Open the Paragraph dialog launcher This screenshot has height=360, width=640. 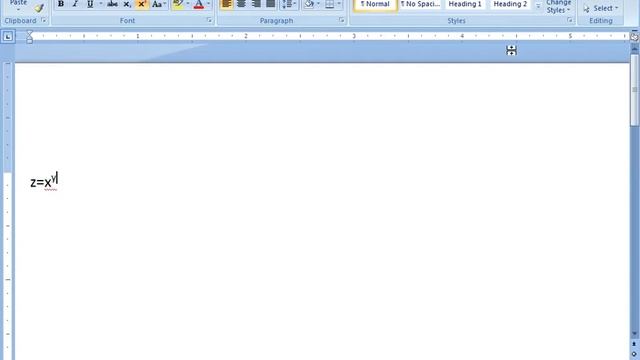click(342, 20)
